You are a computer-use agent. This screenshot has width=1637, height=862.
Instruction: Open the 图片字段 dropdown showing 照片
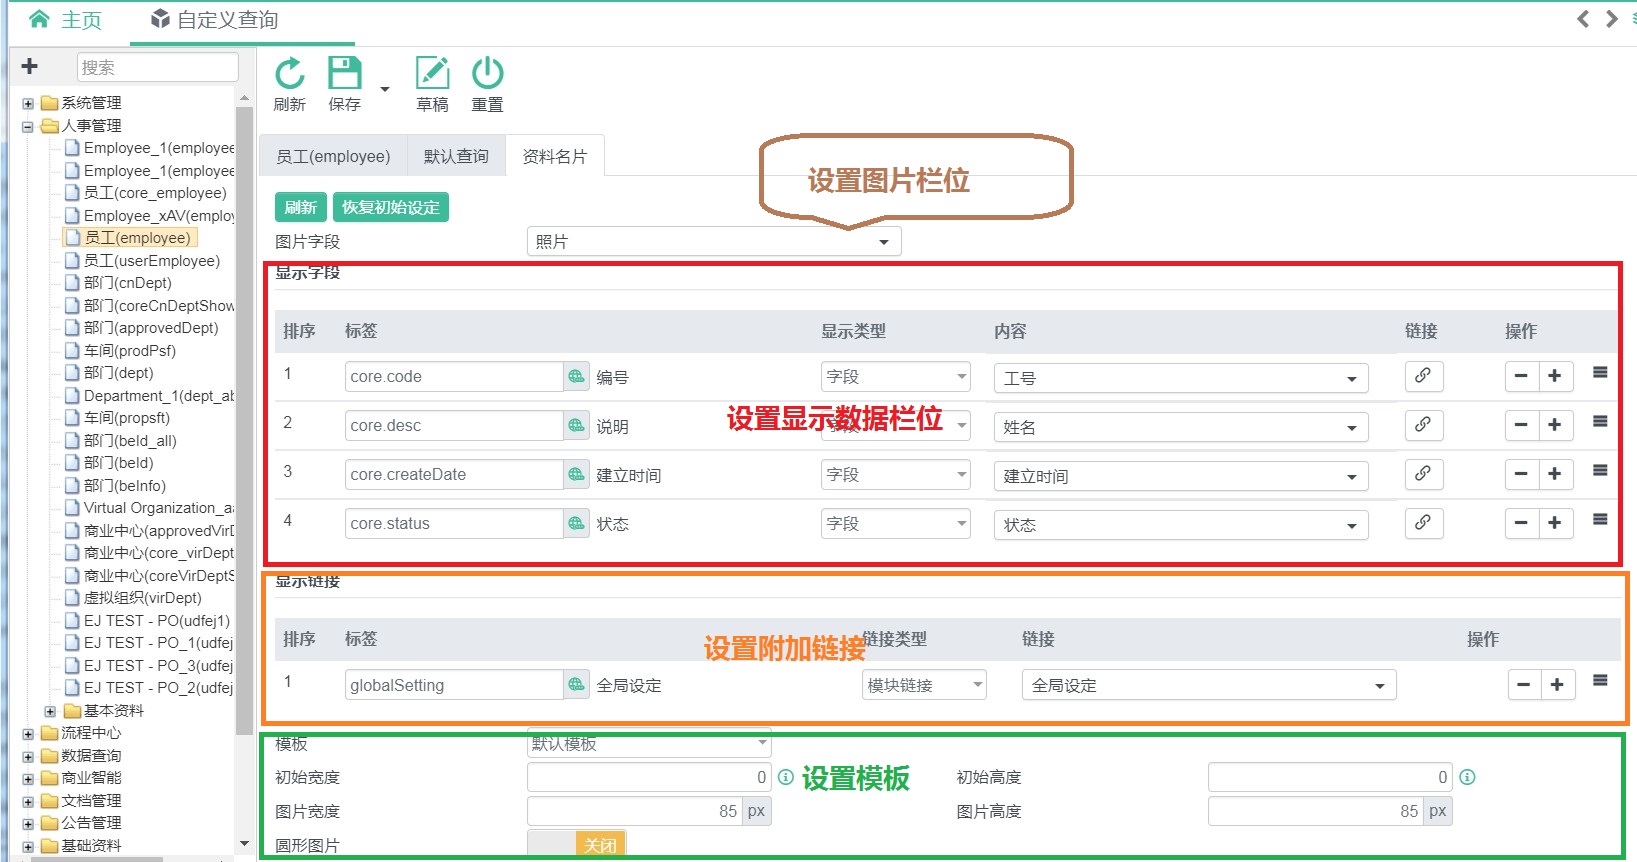(714, 242)
